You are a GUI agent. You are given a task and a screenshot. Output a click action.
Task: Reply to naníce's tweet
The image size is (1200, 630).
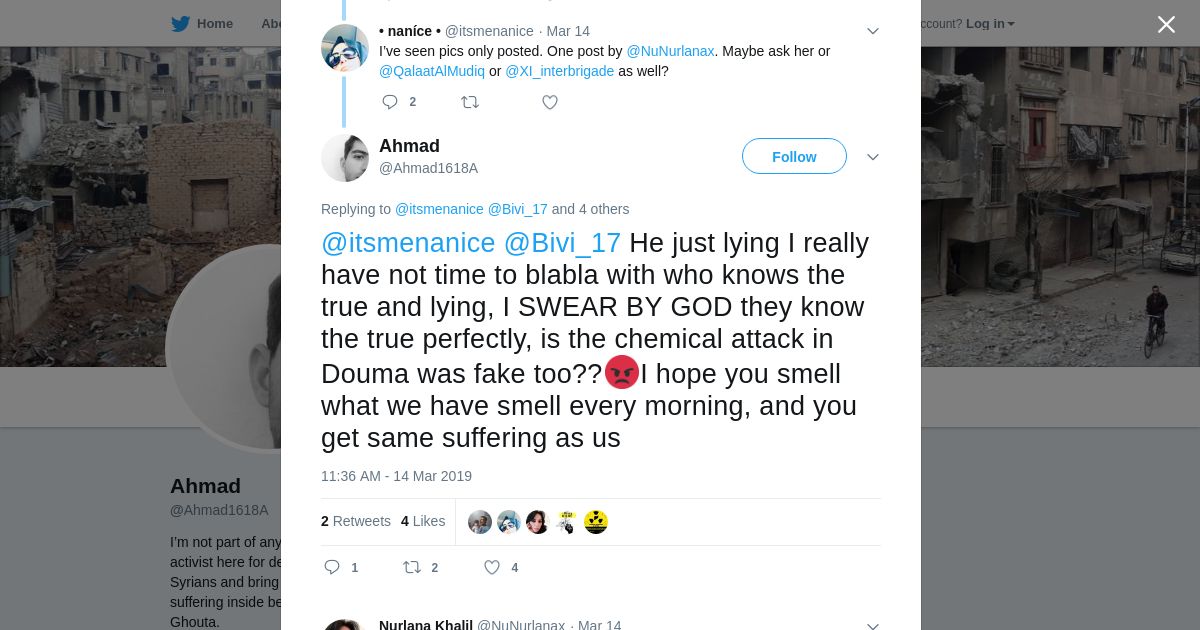coord(390,102)
